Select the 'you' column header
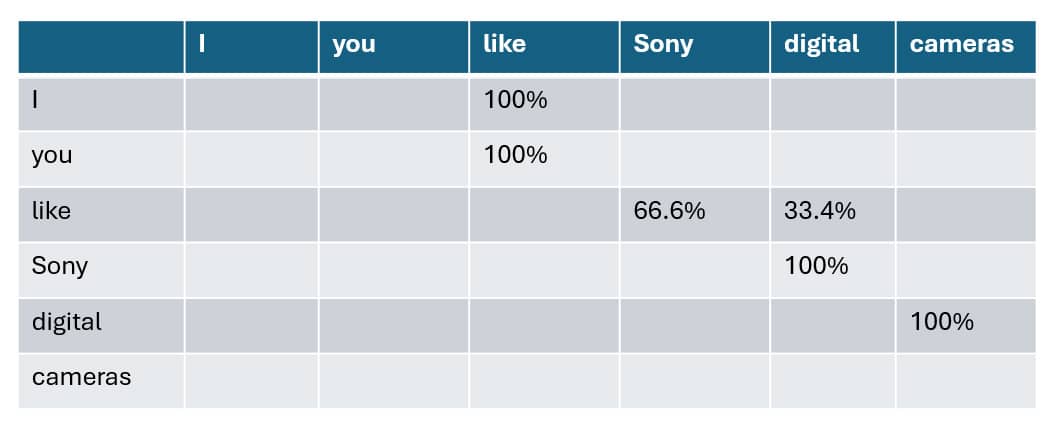This screenshot has height=426, width=1055. tap(394, 47)
